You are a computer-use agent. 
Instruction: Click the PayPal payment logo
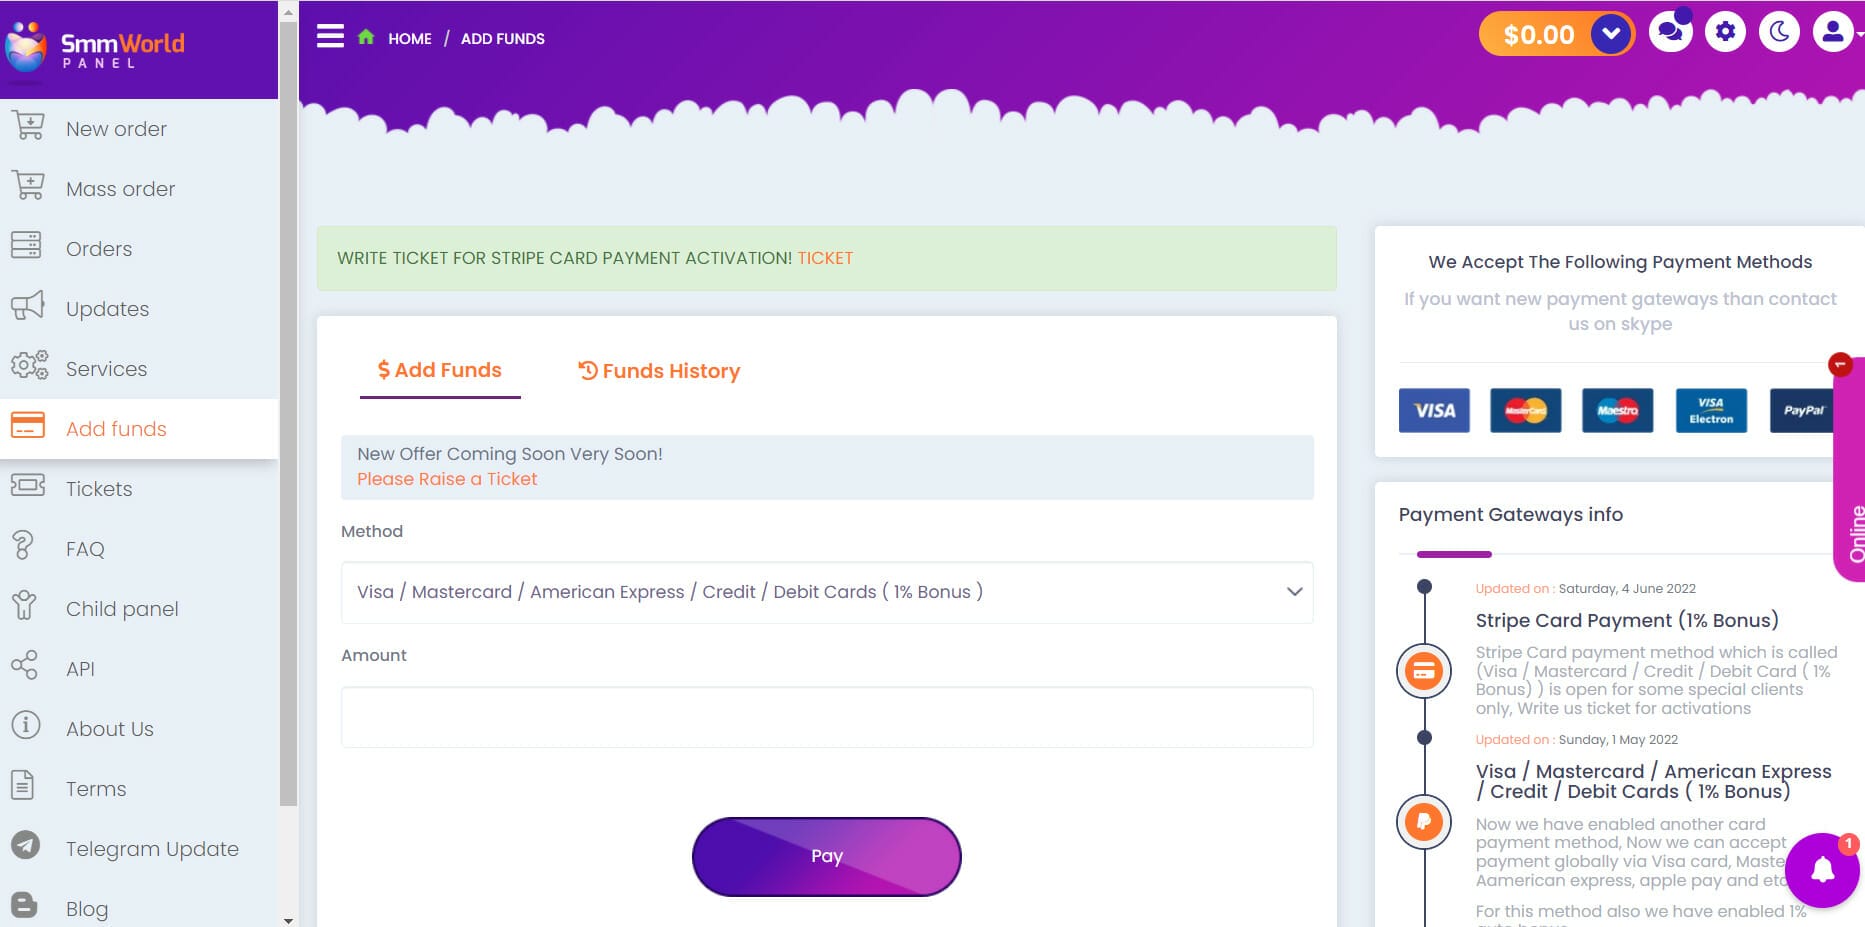click(x=1802, y=411)
